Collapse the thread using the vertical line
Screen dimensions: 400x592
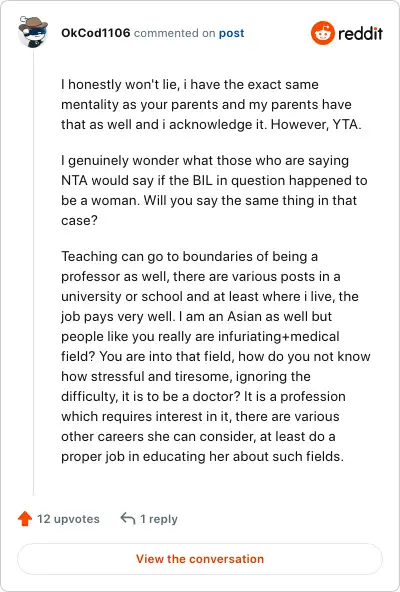33,272
